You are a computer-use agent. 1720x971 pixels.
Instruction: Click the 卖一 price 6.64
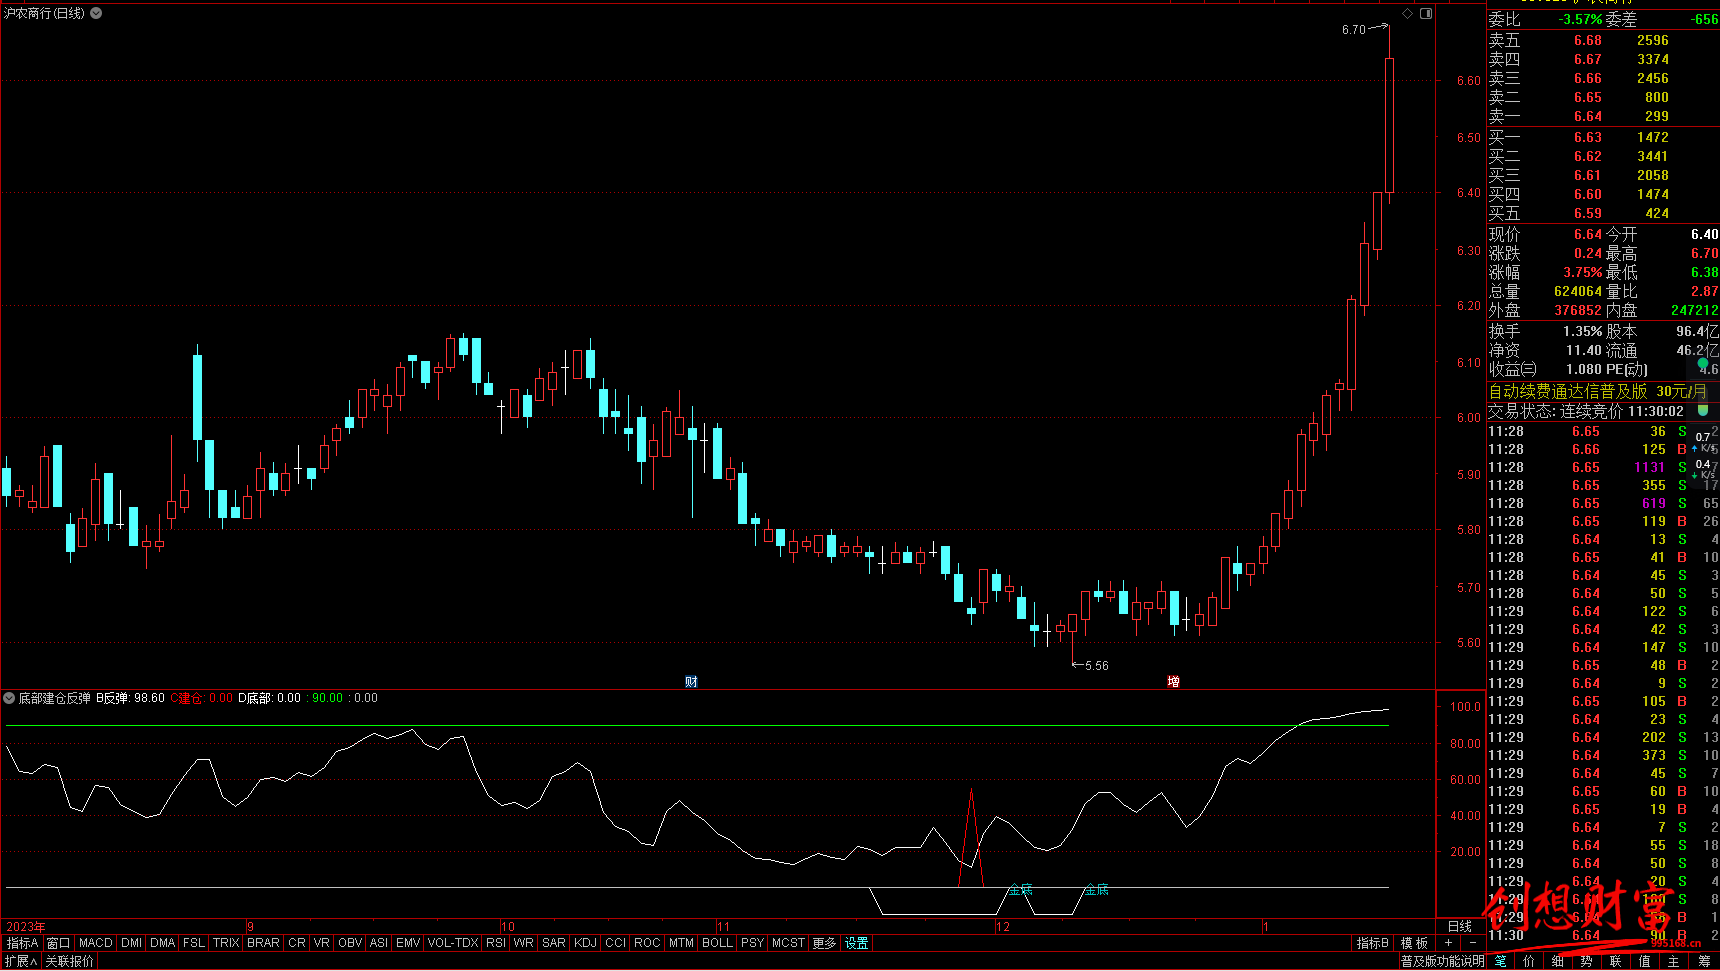pyautogui.click(x=1588, y=117)
